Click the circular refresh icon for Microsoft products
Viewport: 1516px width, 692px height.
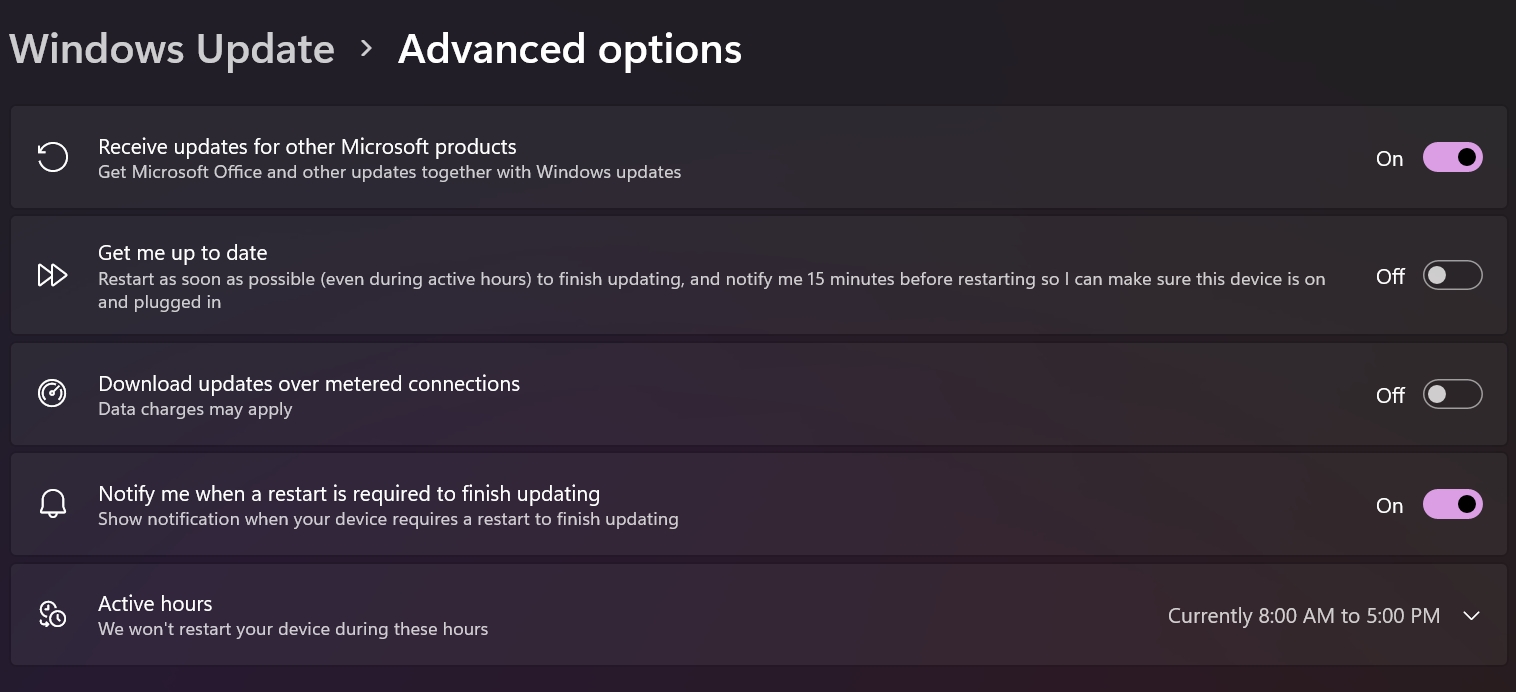click(x=52, y=157)
